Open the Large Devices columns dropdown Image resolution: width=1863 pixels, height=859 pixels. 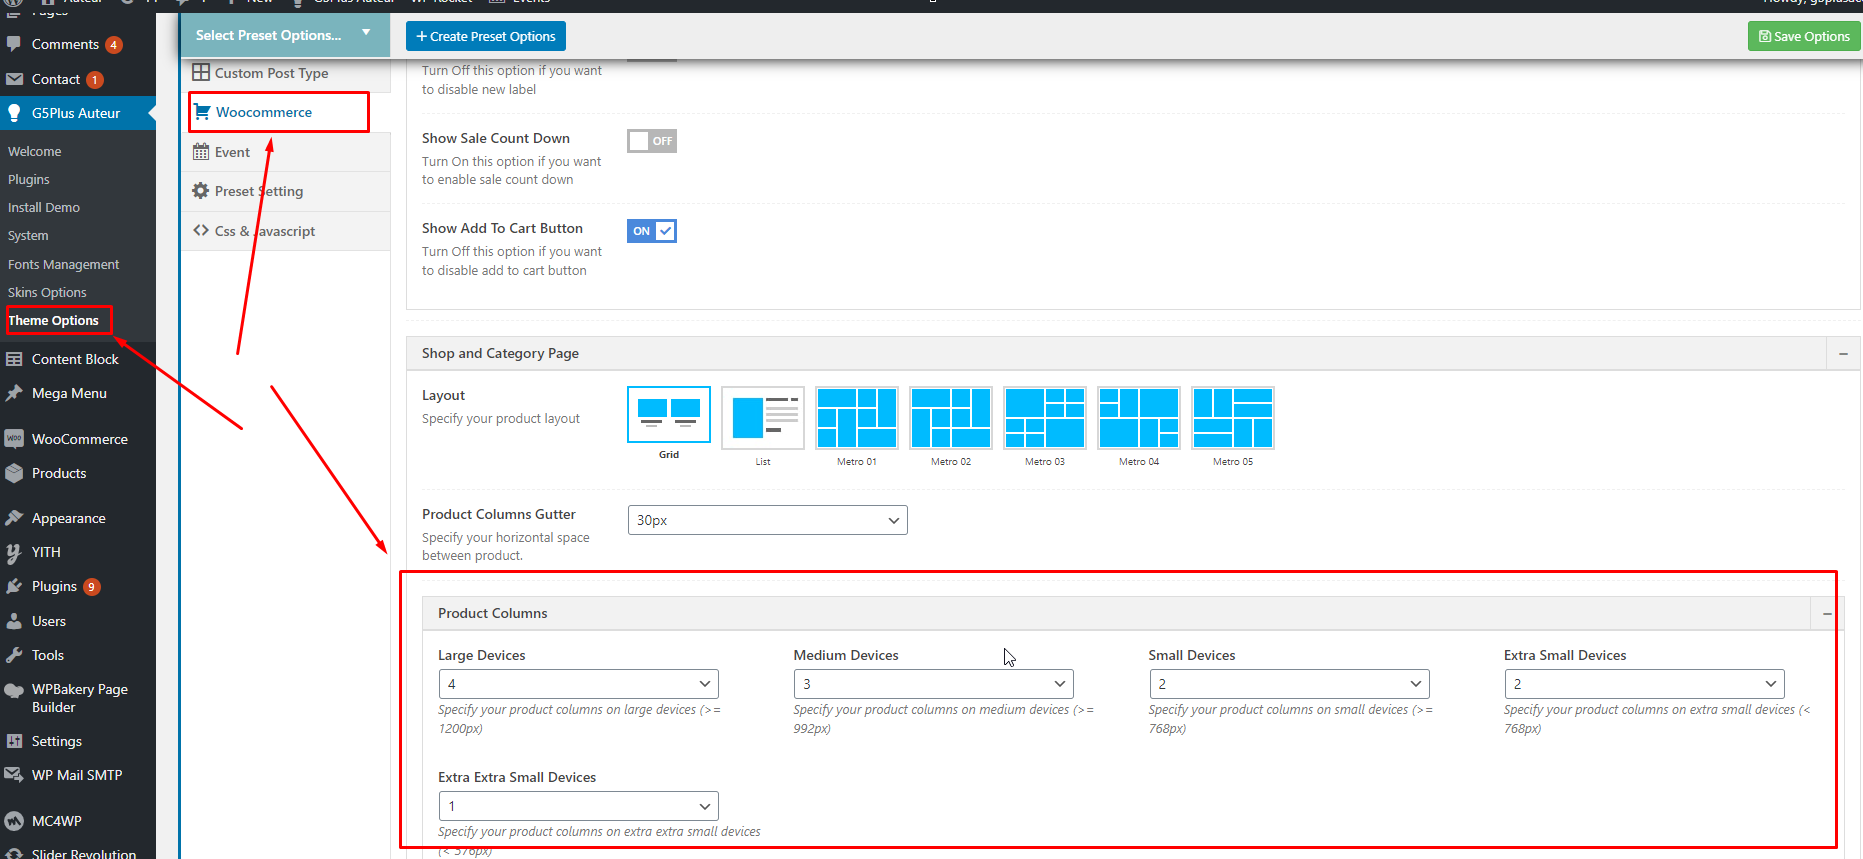579,684
